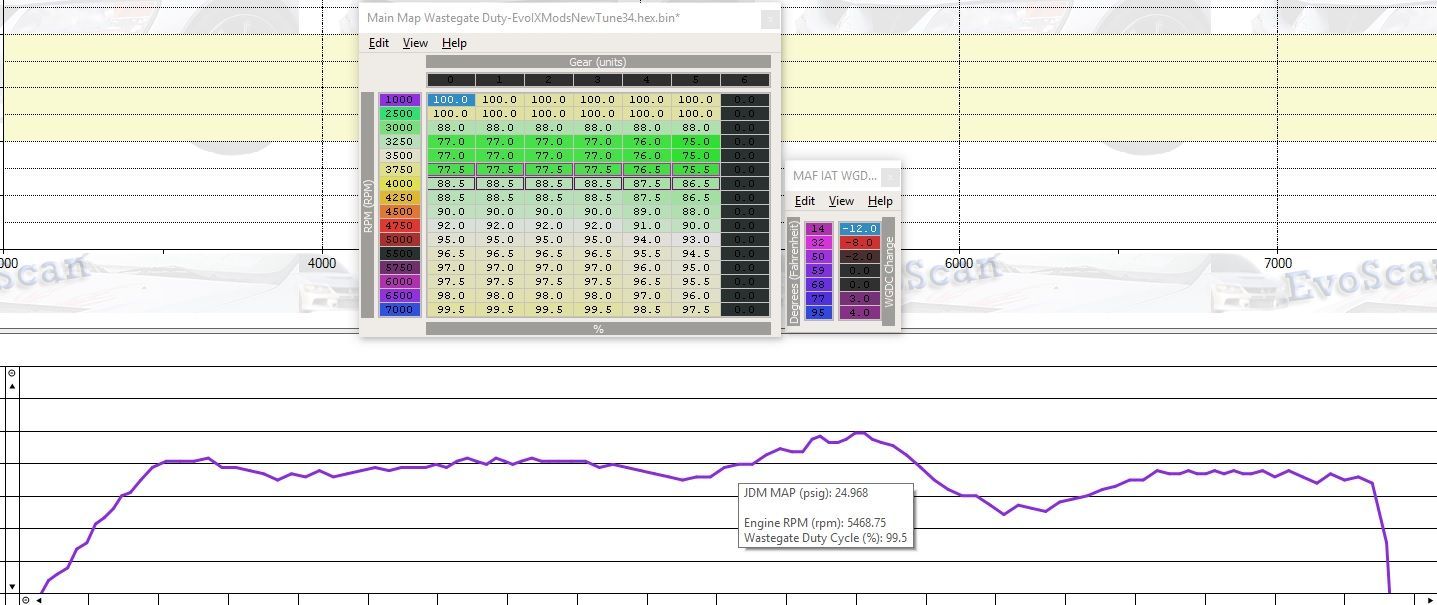Open Edit menu in Main Map Wastegate window
The image size is (1437, 605).
[379, 43]
